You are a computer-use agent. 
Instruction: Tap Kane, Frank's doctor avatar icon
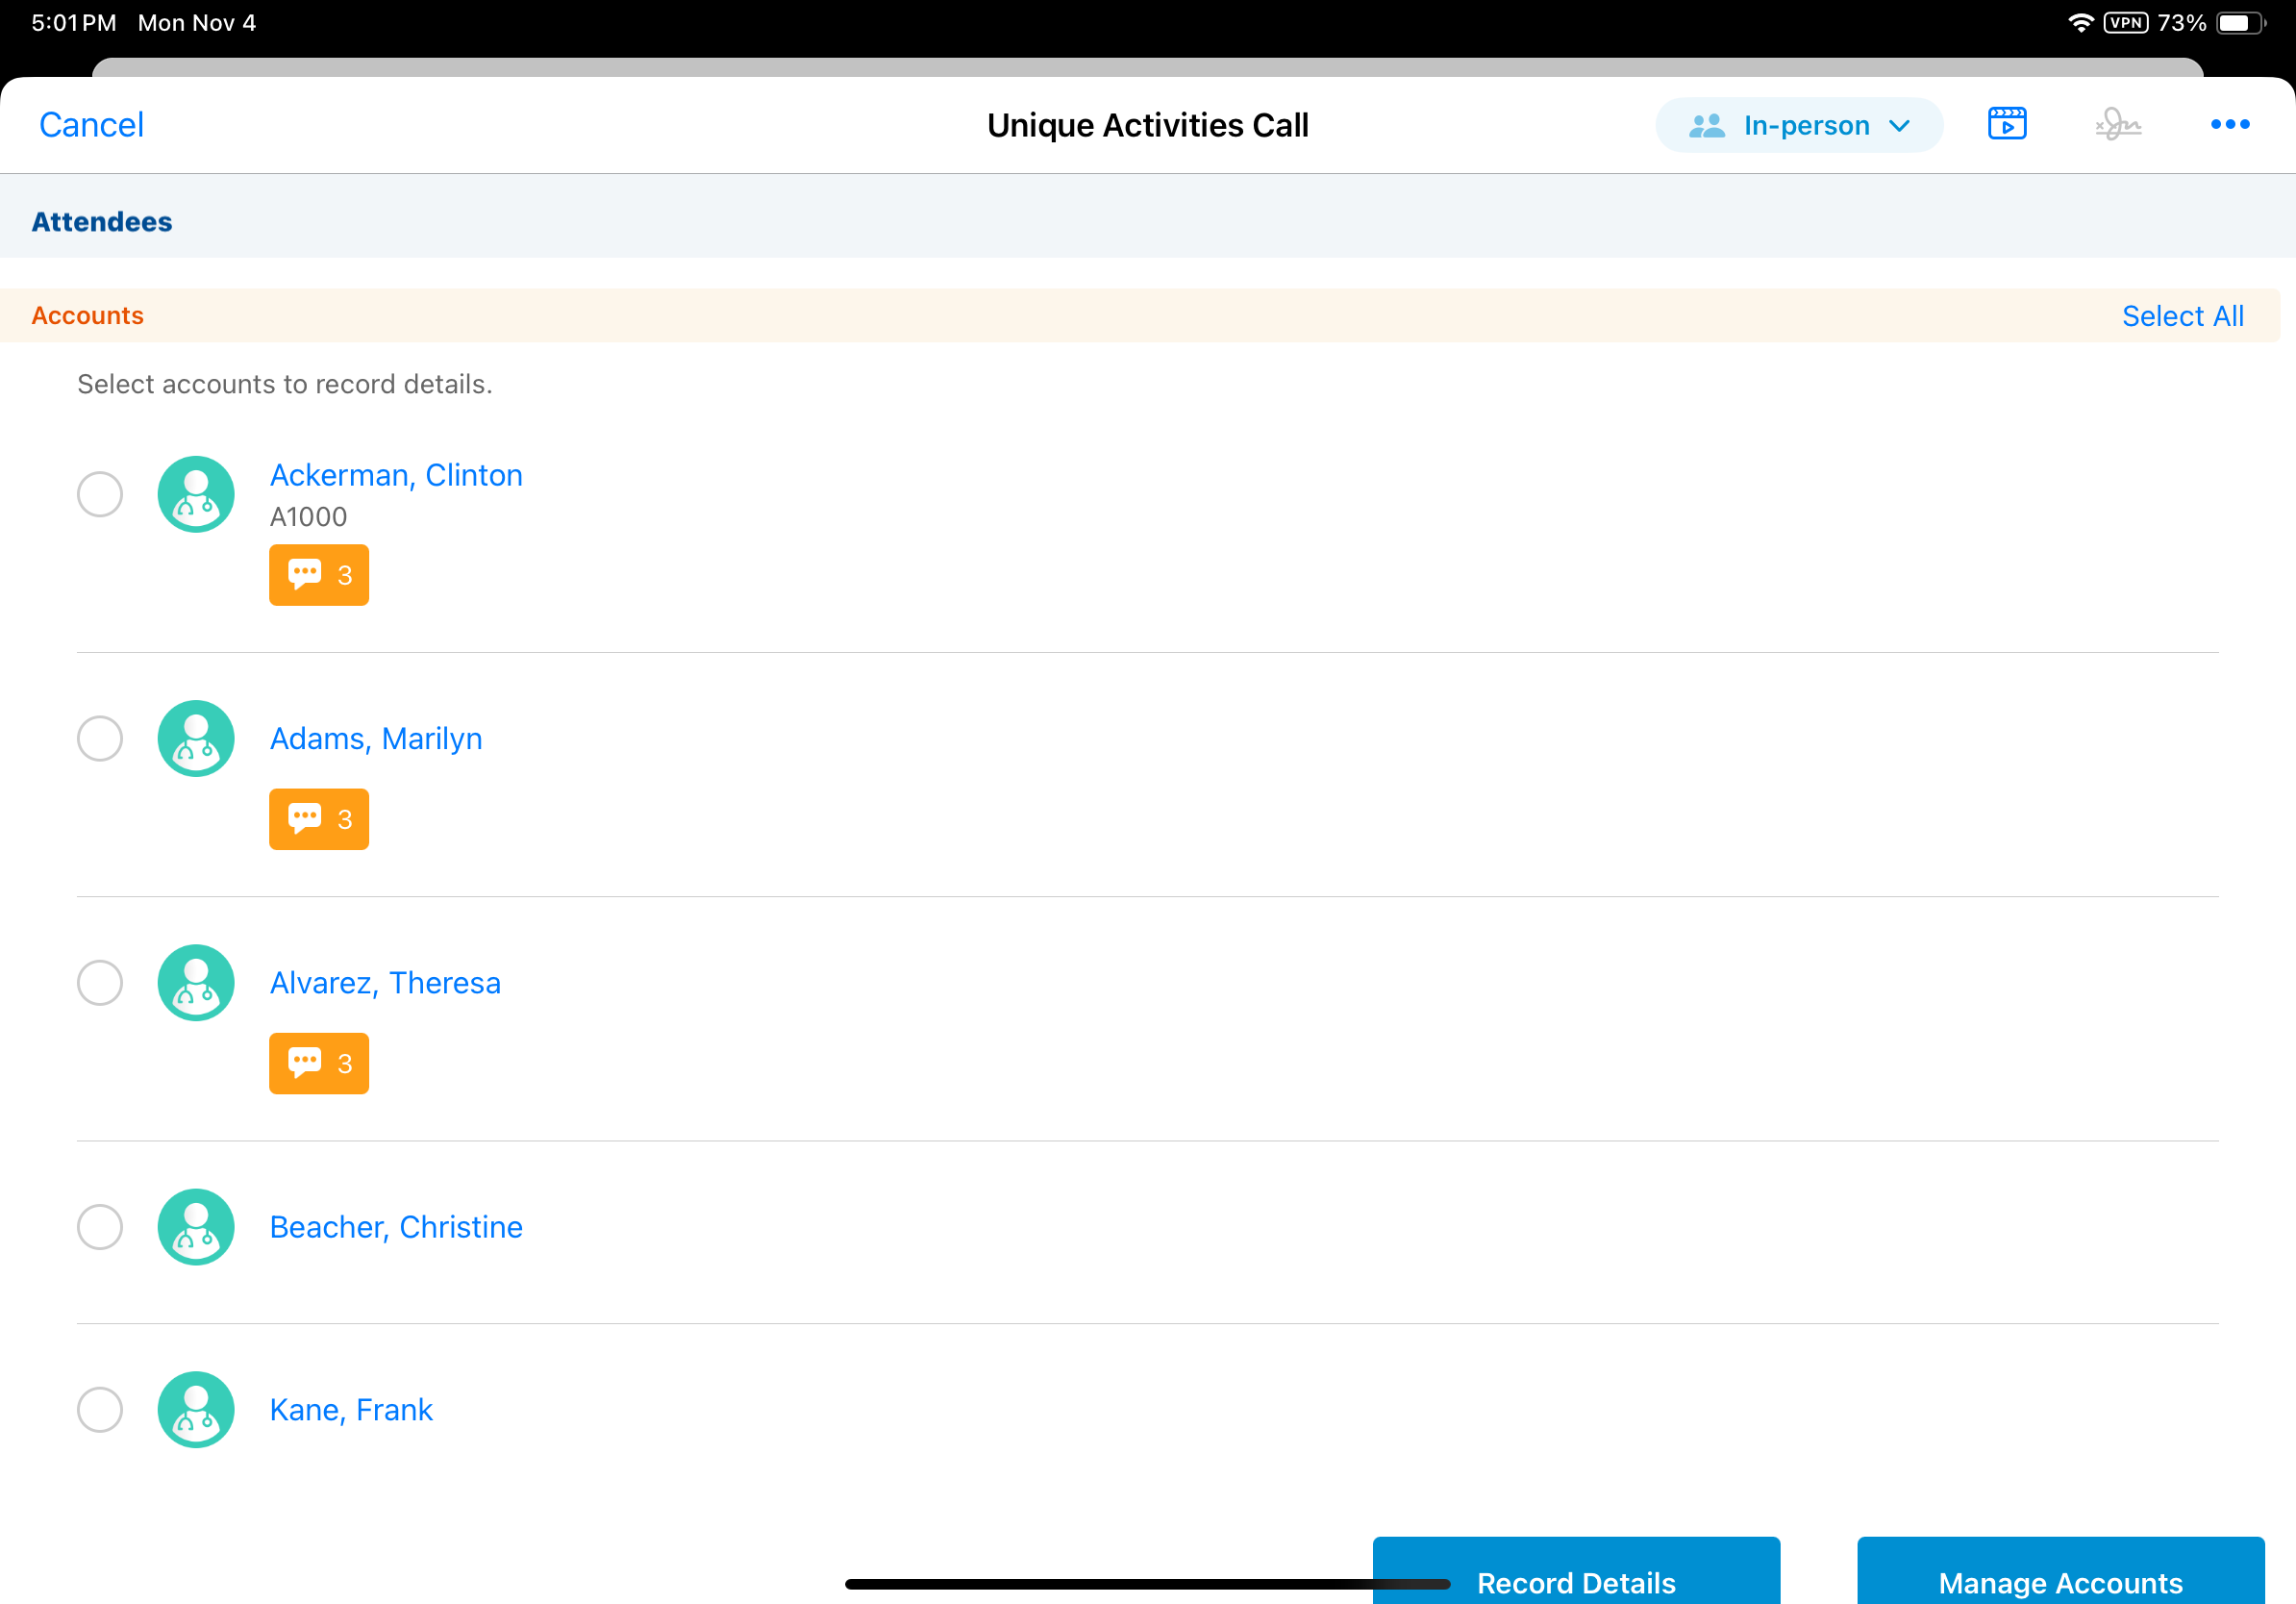[x=196, y=1409]
